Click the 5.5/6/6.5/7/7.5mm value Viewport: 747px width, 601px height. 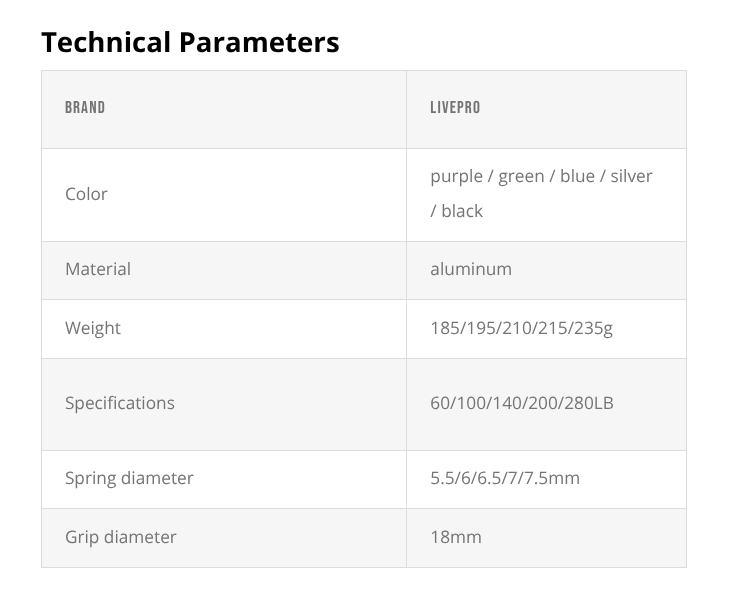505,478
